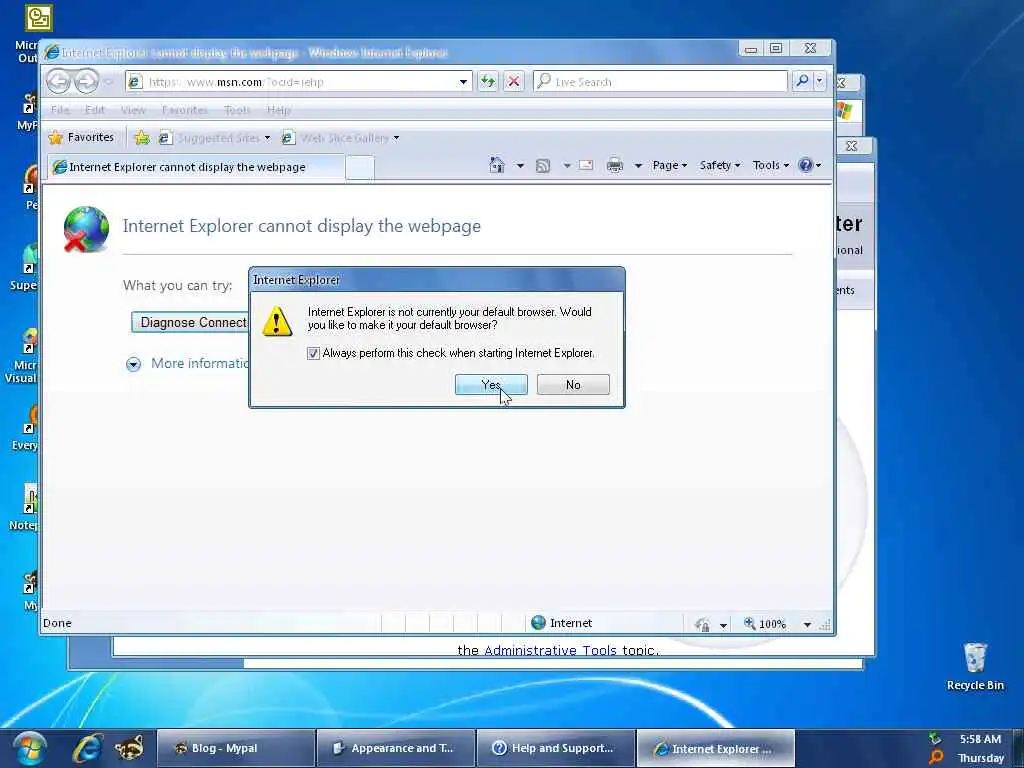Viewport: 1024px width, 768px height.
Task: Open the View menu
Action: point(133,110)
